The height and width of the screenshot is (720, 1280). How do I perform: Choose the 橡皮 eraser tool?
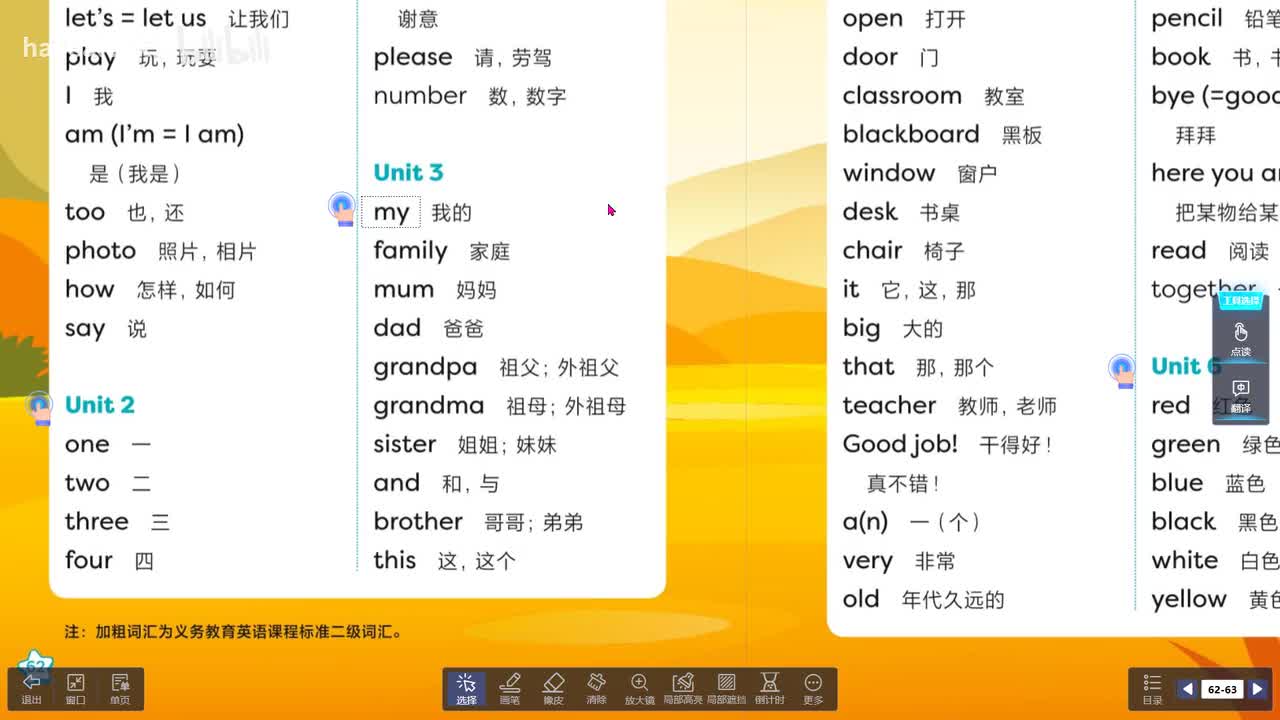pos(553,689)
